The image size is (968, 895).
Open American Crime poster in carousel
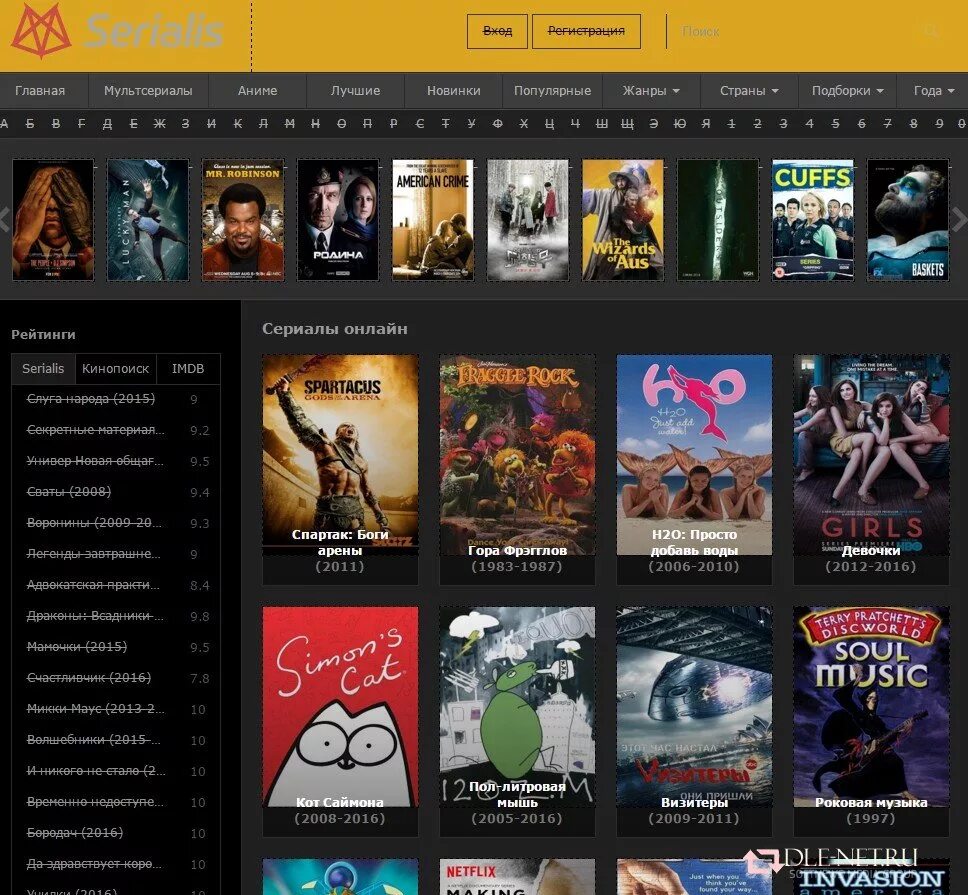(x=433, y=220)
